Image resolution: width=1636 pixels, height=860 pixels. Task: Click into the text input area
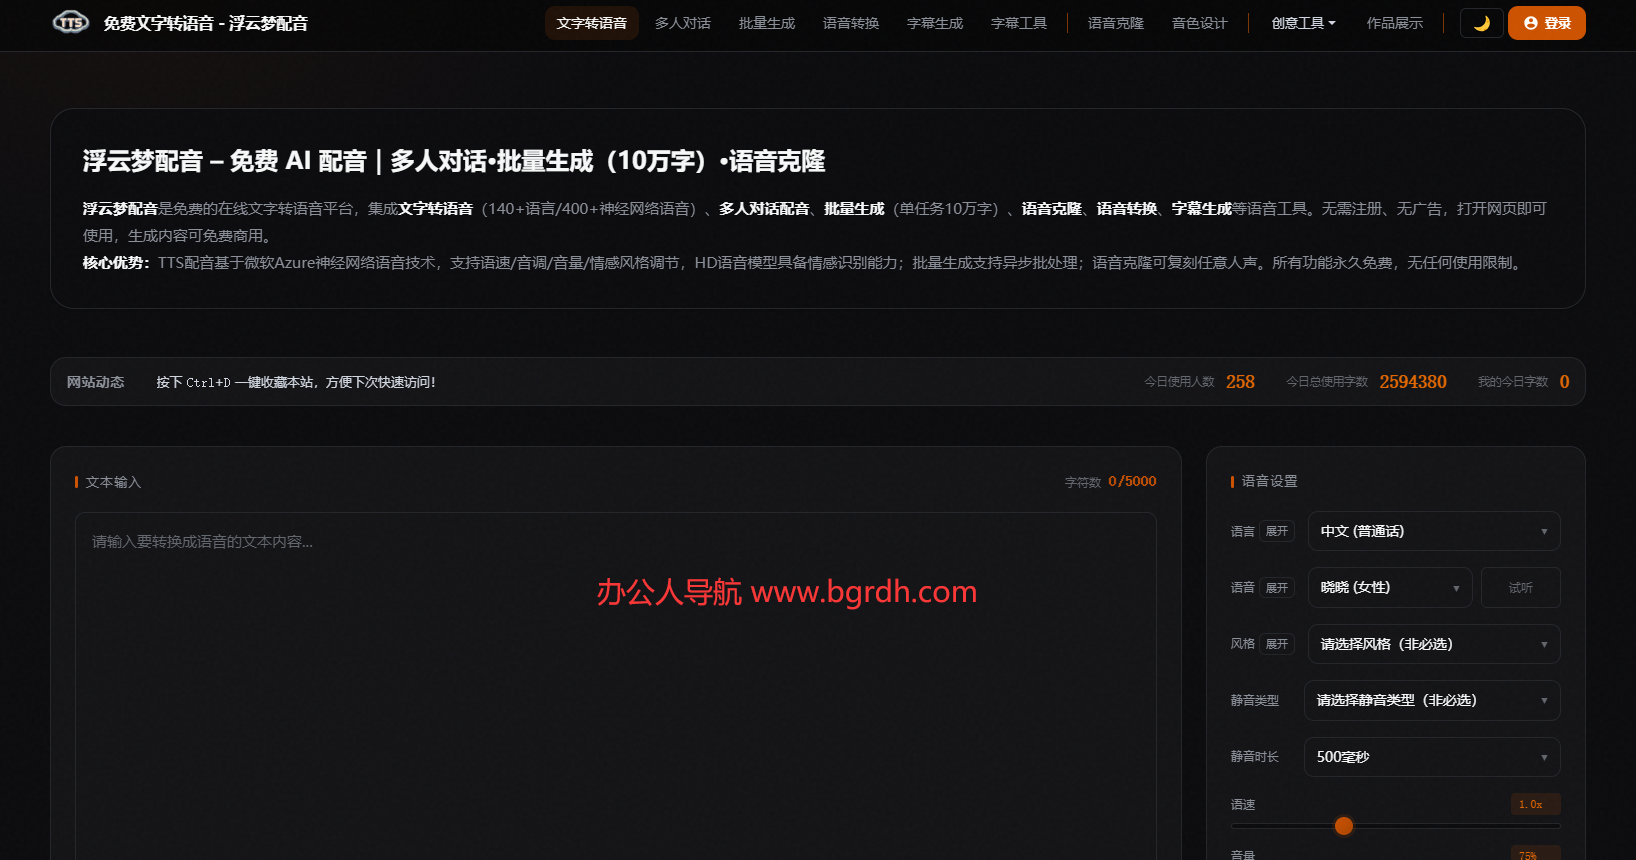coord(616,686)
